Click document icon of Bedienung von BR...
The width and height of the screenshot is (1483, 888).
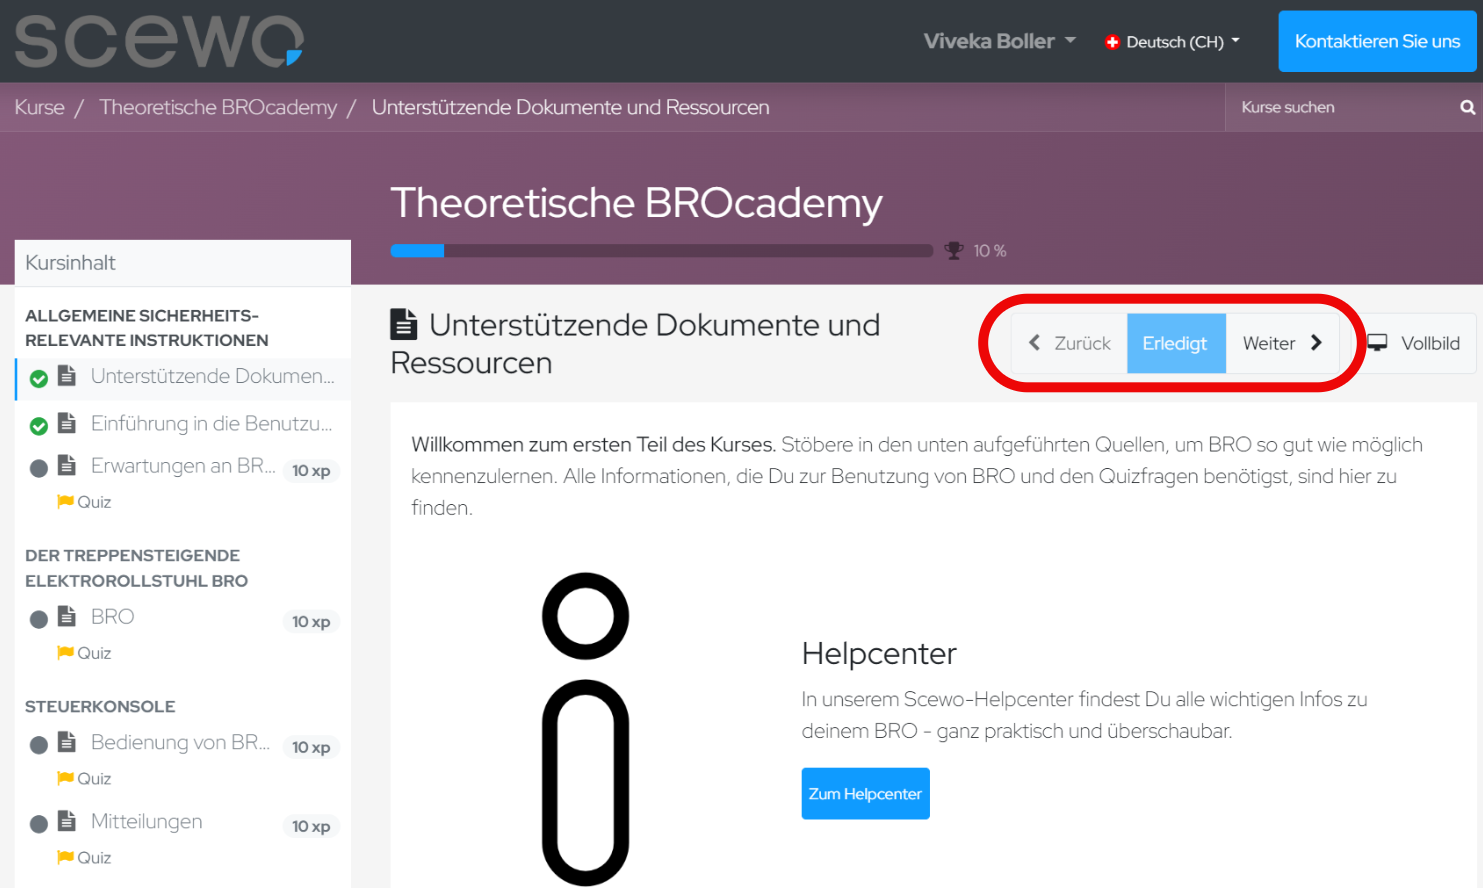[x=67, y=741]
